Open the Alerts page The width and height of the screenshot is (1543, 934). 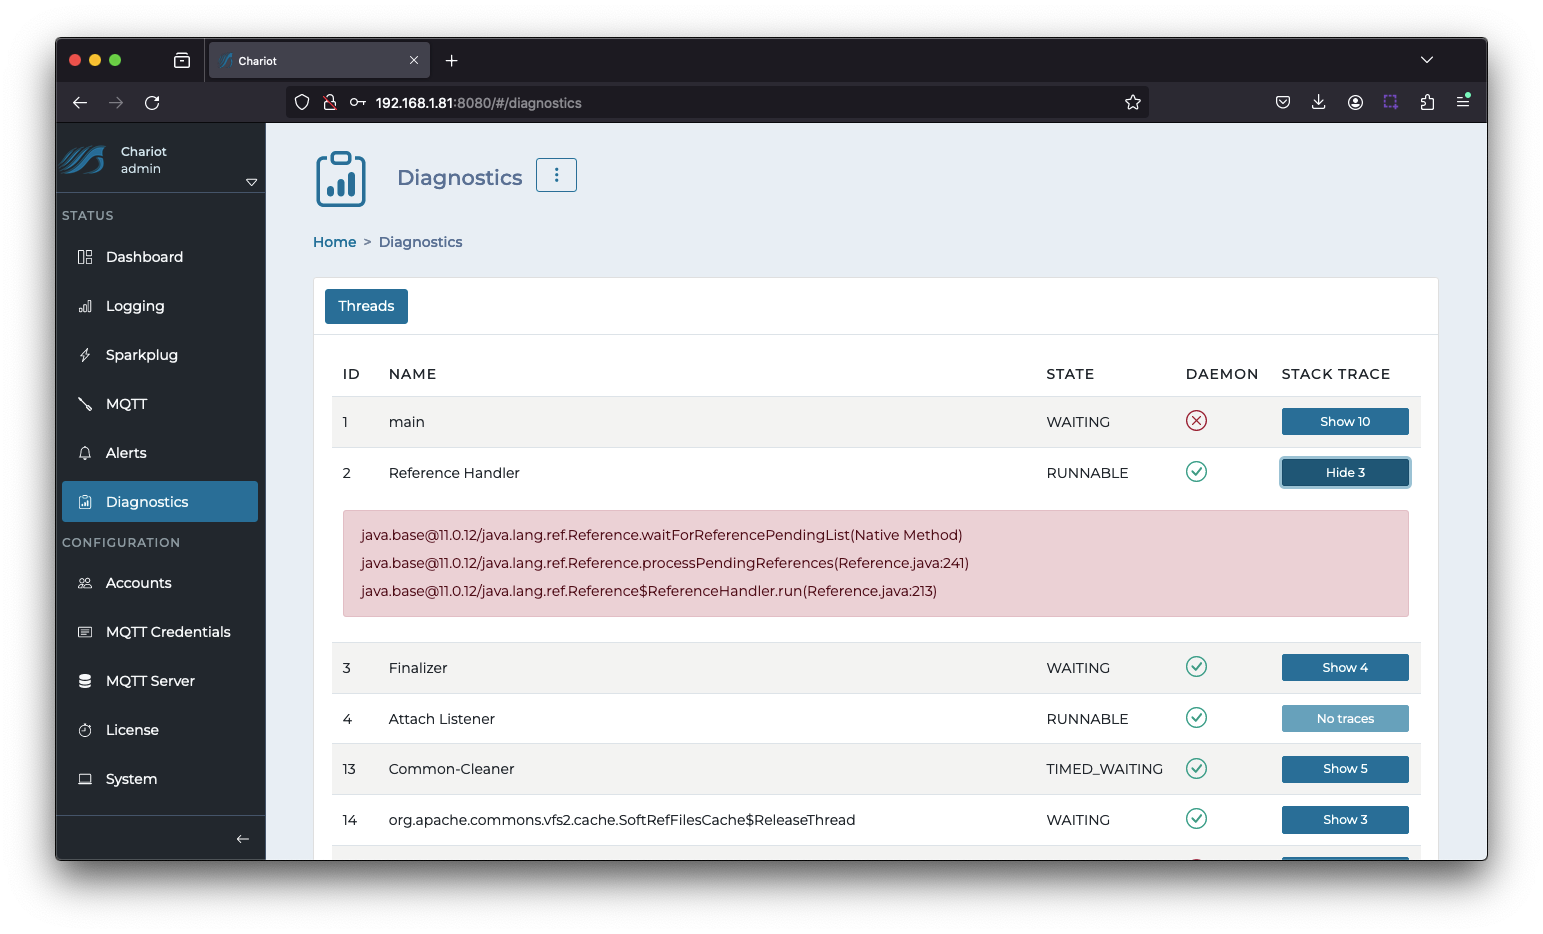160,453
